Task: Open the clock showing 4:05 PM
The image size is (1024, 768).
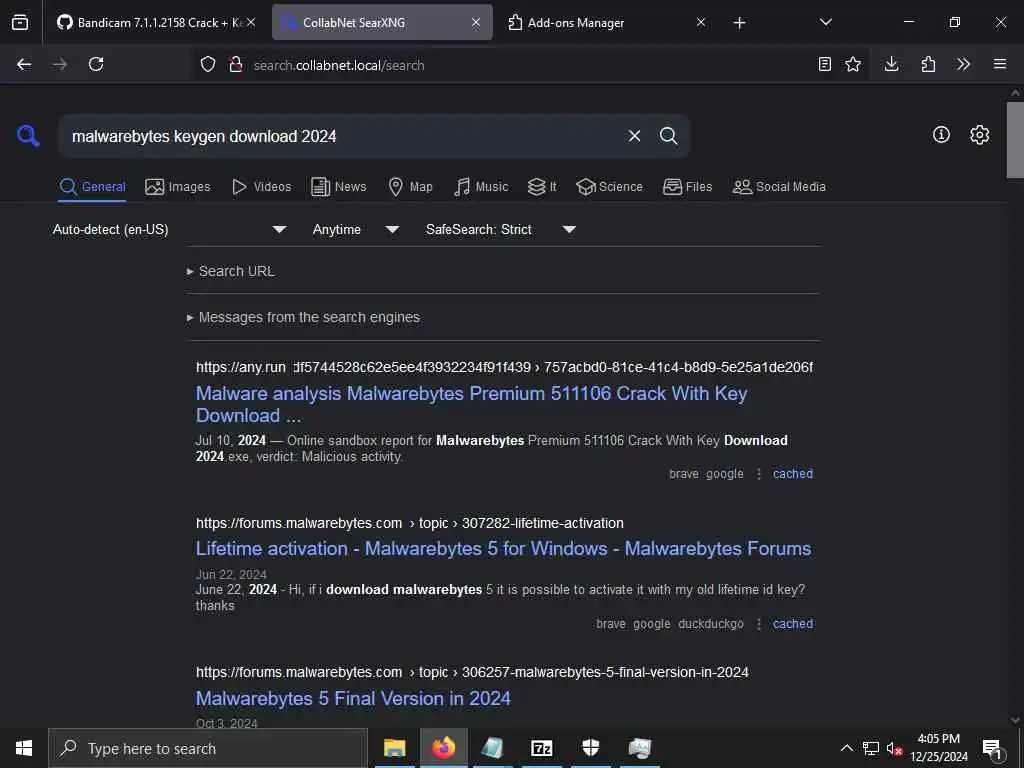Action: 939,748
